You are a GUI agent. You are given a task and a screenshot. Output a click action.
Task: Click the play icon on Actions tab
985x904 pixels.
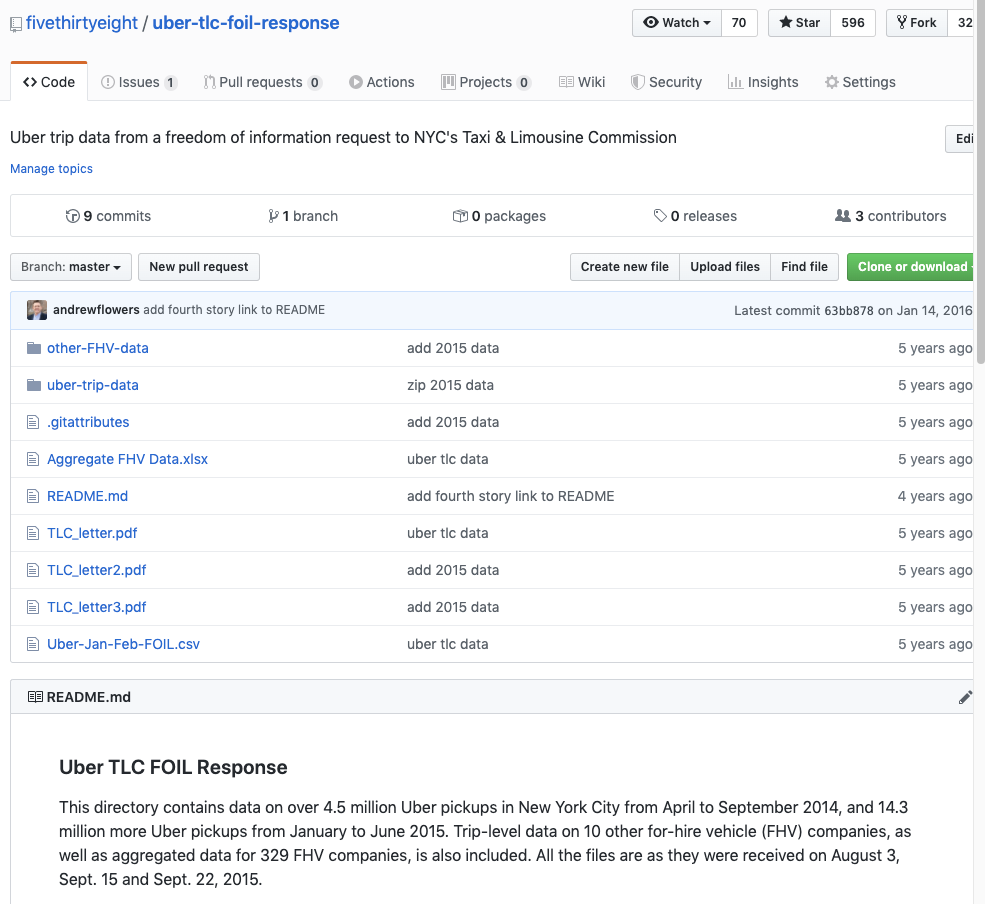point(356,82)
